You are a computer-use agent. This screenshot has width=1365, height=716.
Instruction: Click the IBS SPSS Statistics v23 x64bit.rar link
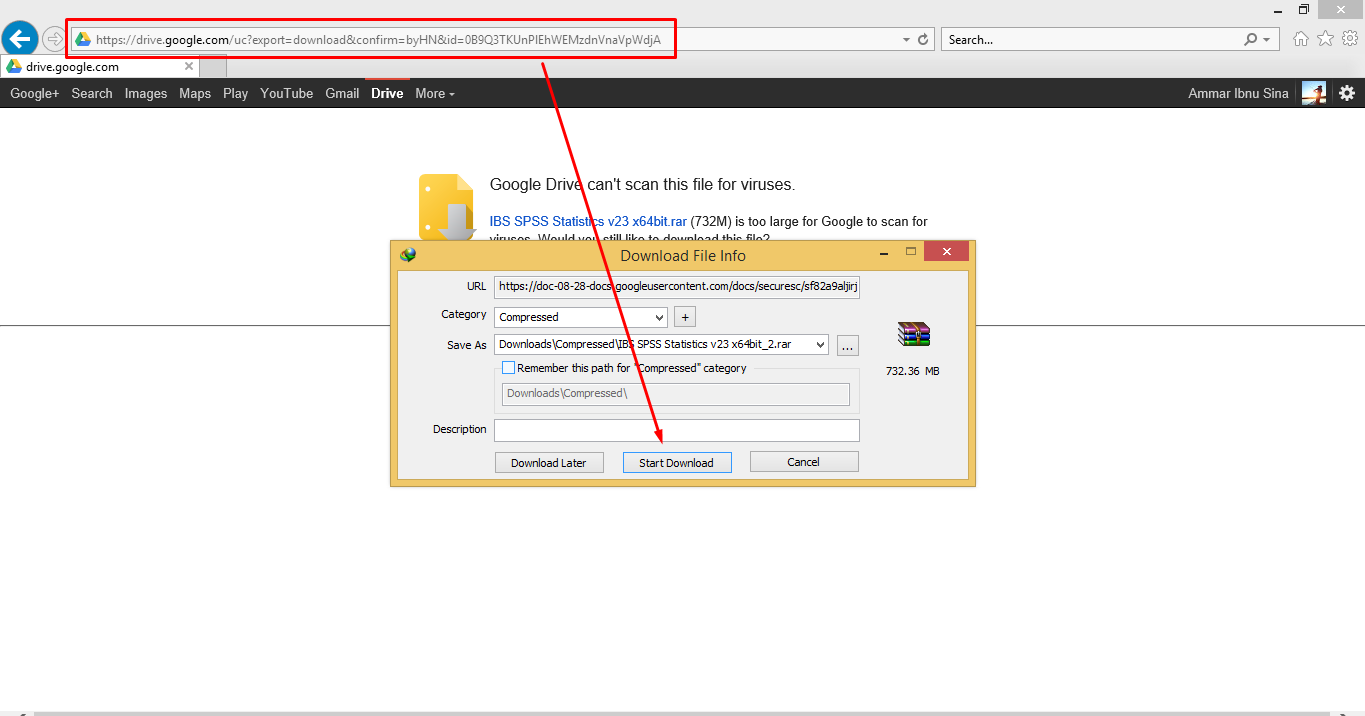click(588, 221)
